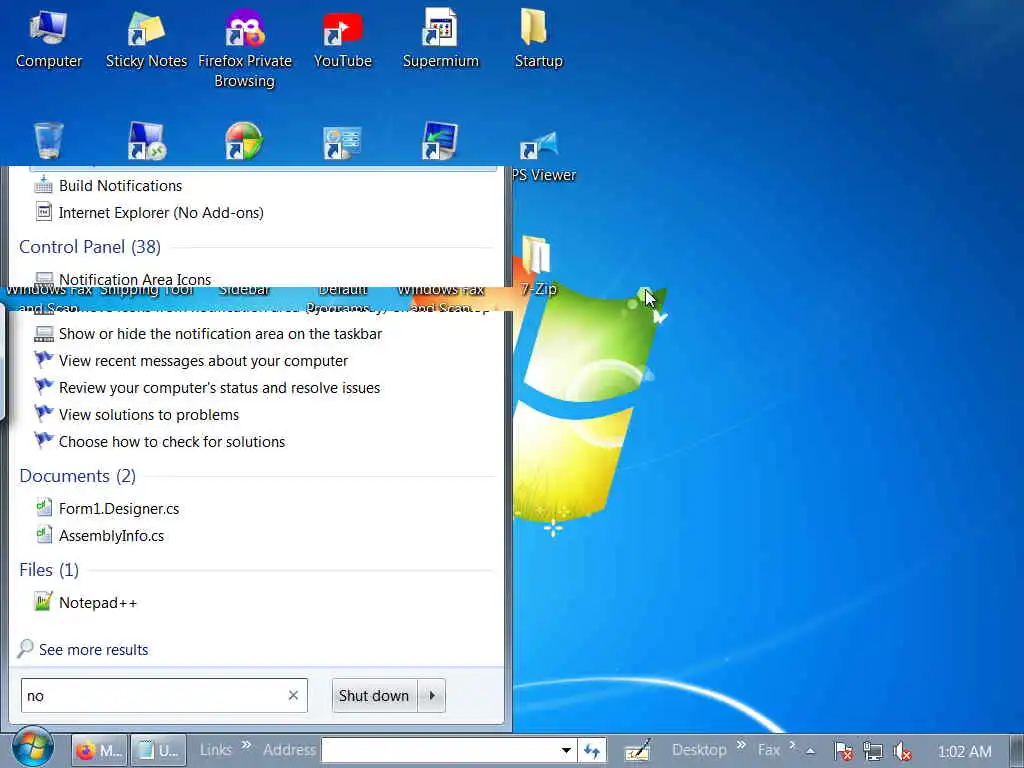Click the Show desktop strip at taskbar end
This screenshot has width=1024, height=768.
pyautogui.click(x=1018, y=750)
